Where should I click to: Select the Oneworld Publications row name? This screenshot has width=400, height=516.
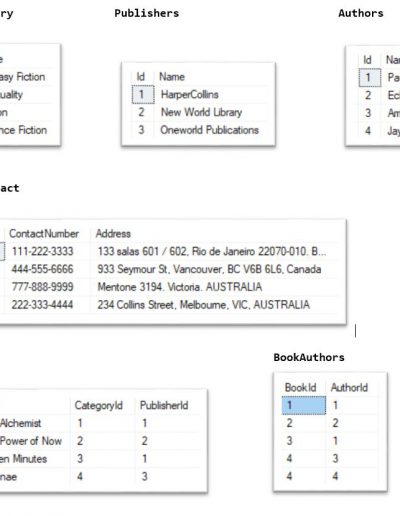[209, 130]
